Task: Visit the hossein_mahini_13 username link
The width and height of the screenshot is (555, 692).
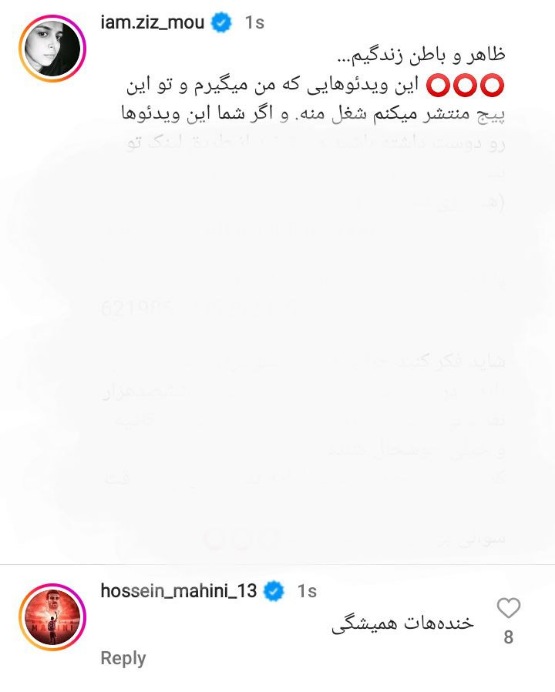Action: (x=179, y=590)
